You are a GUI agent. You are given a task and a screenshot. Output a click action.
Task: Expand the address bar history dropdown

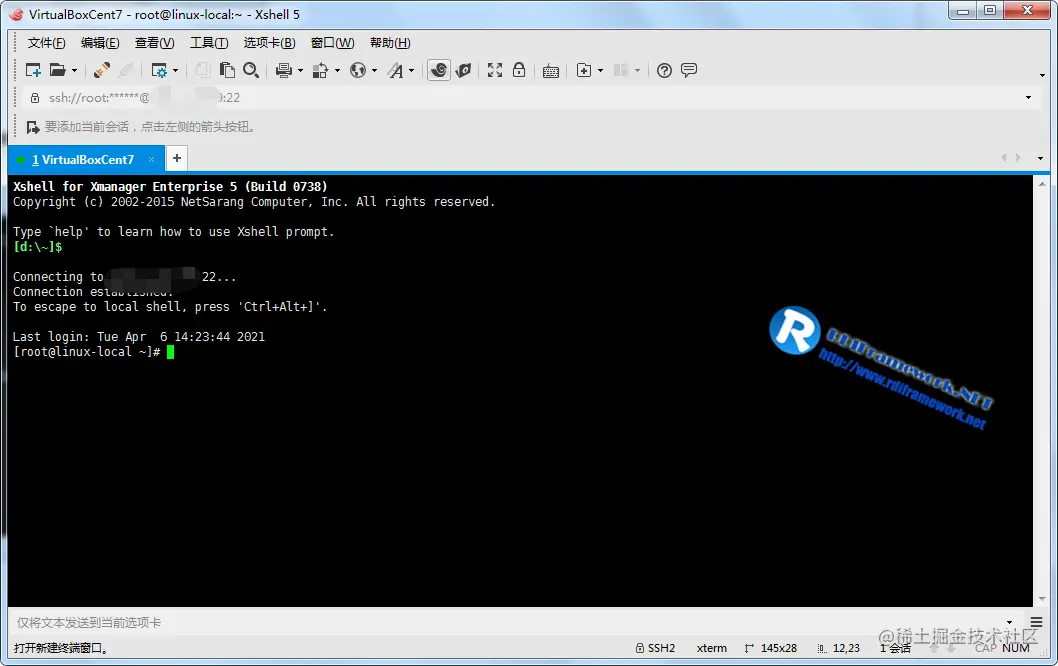pos(1028,98)
